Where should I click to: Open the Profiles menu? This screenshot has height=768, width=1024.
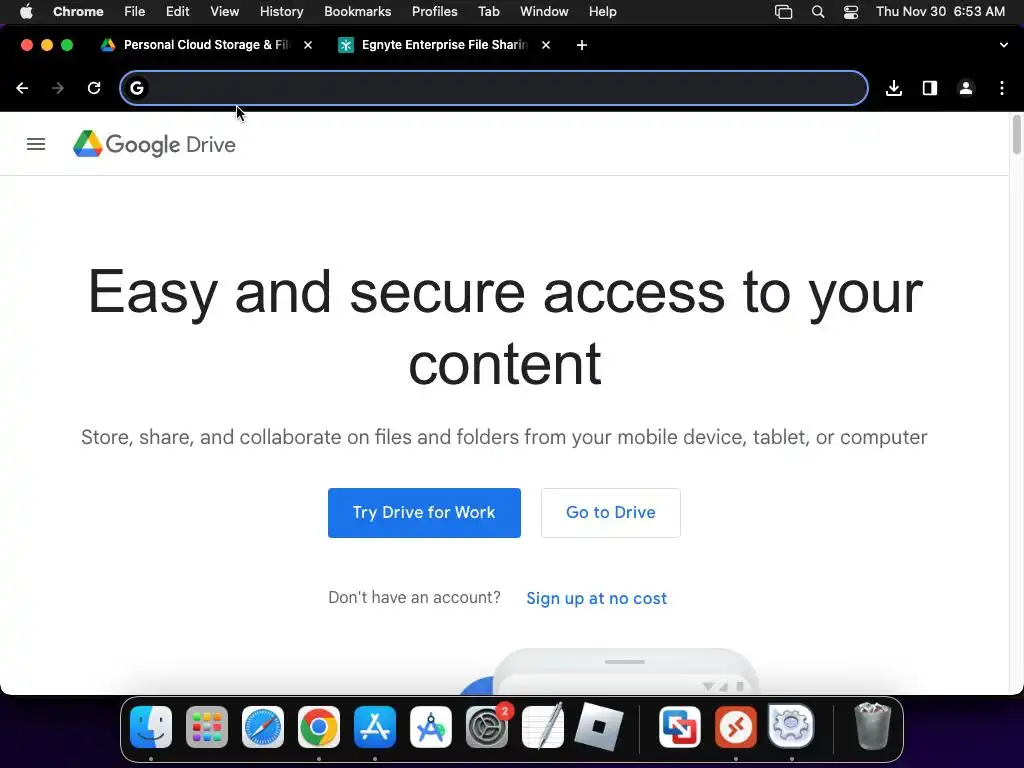[x=434, y=12]
